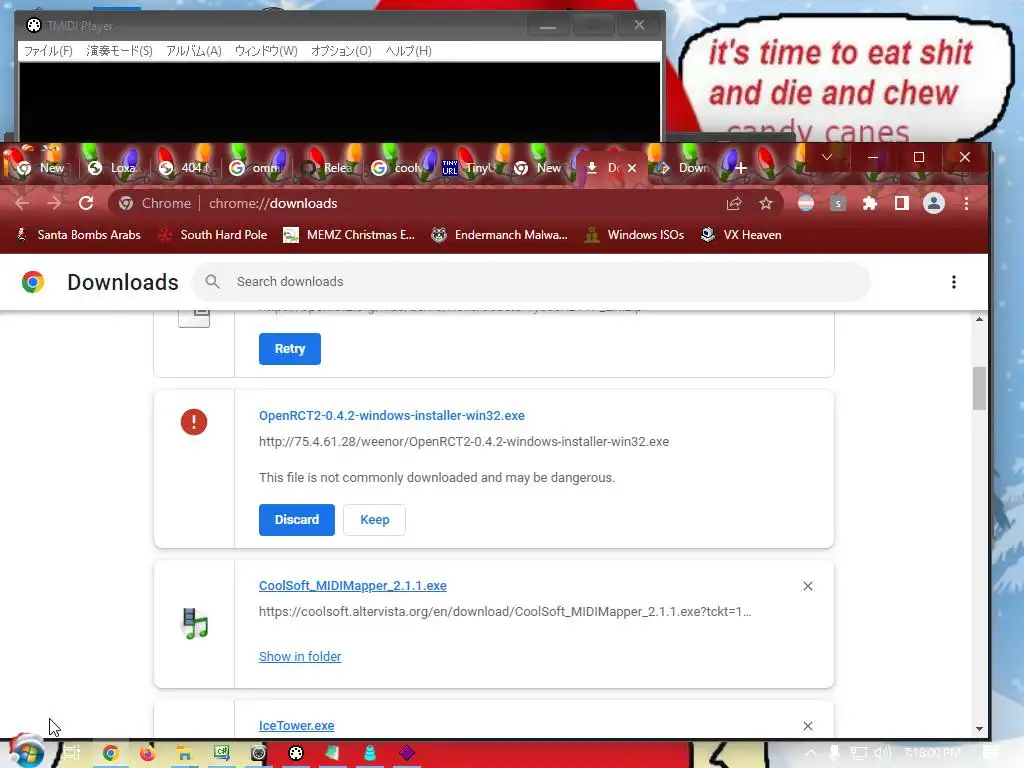
Task: Keep the OpenRCT2 installer download
Action: 374,520
